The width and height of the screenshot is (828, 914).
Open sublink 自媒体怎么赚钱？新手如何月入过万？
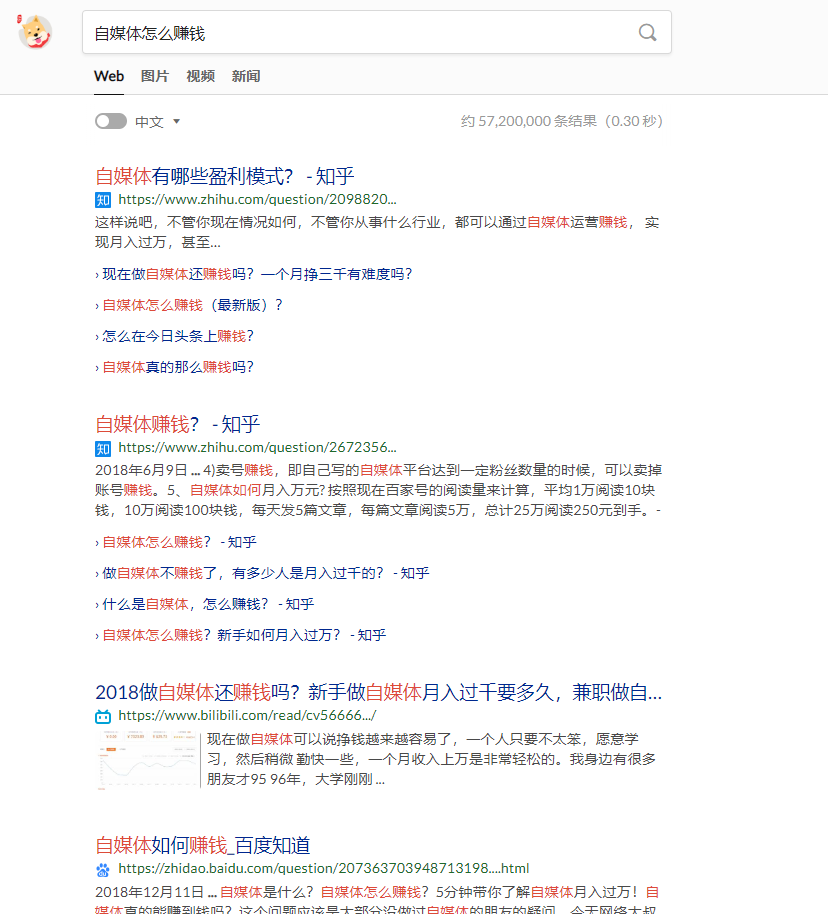244,635
